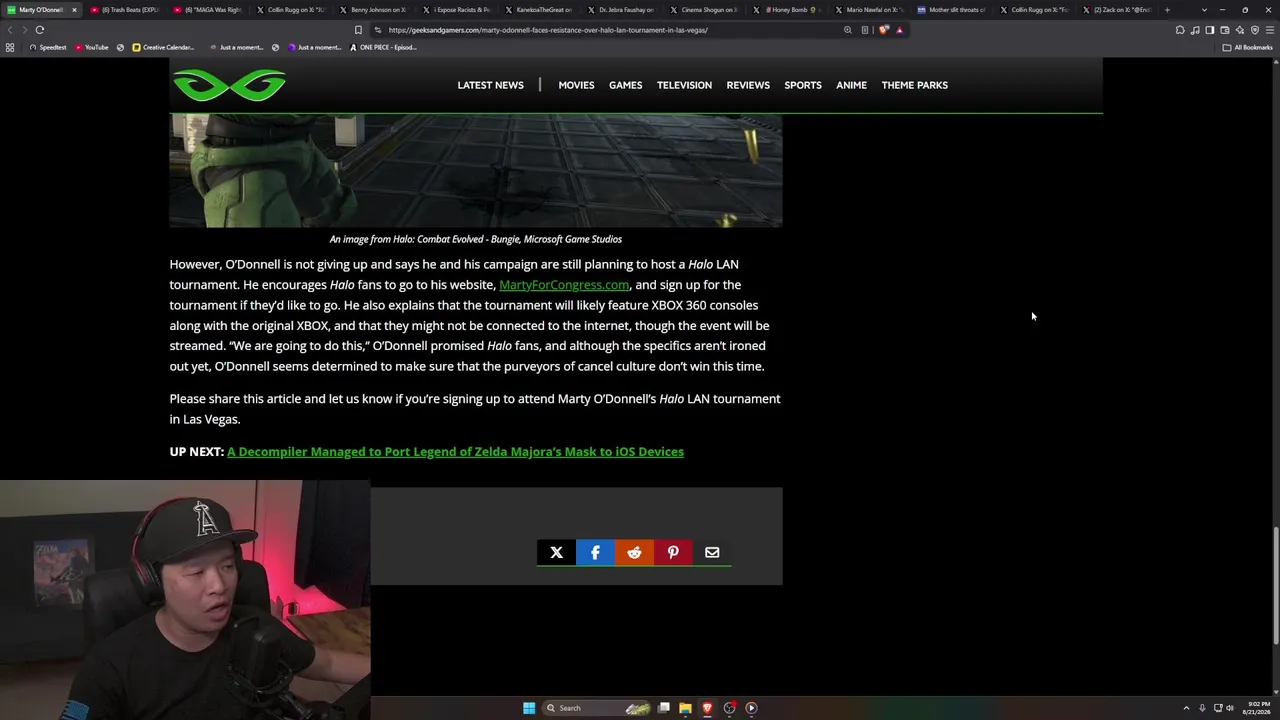Viewport: 1280px width, 720px height.
Task: Open the MOVIES section
Action: pos(576,85)
